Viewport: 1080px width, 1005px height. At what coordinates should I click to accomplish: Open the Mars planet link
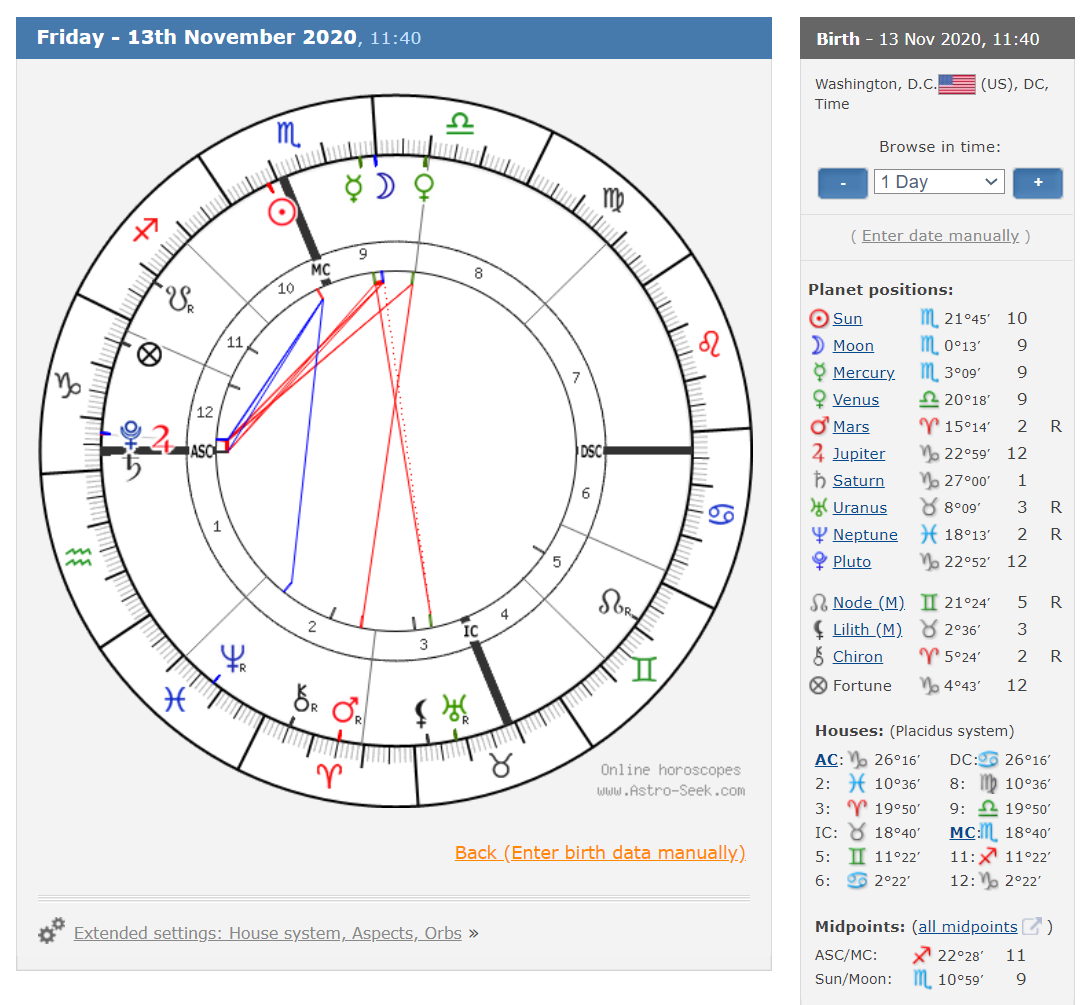click(x=851, y=426)
